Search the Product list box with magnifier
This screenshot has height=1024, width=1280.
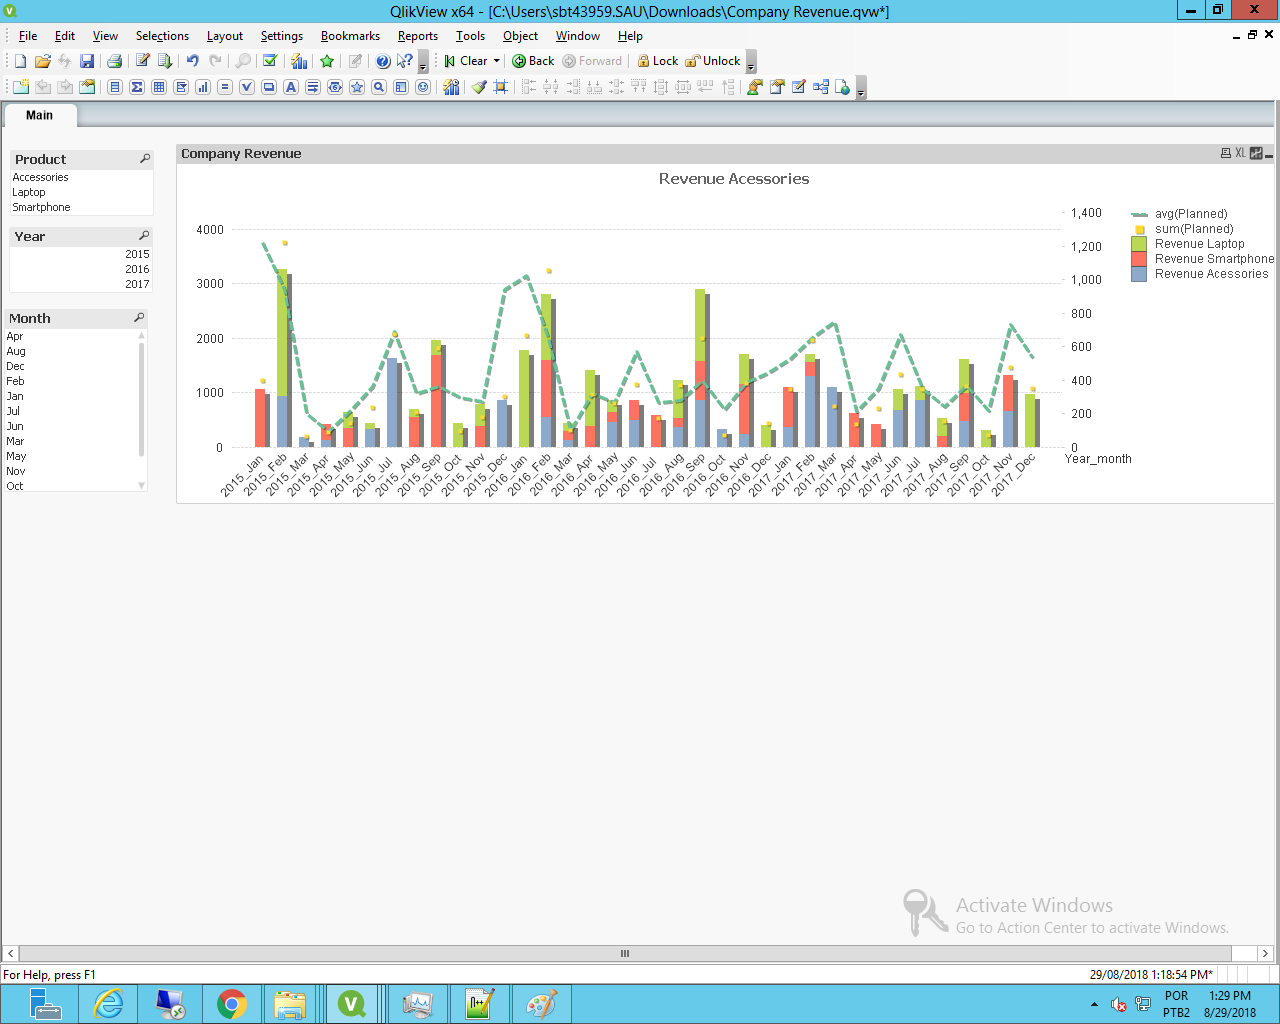(145, 159)
